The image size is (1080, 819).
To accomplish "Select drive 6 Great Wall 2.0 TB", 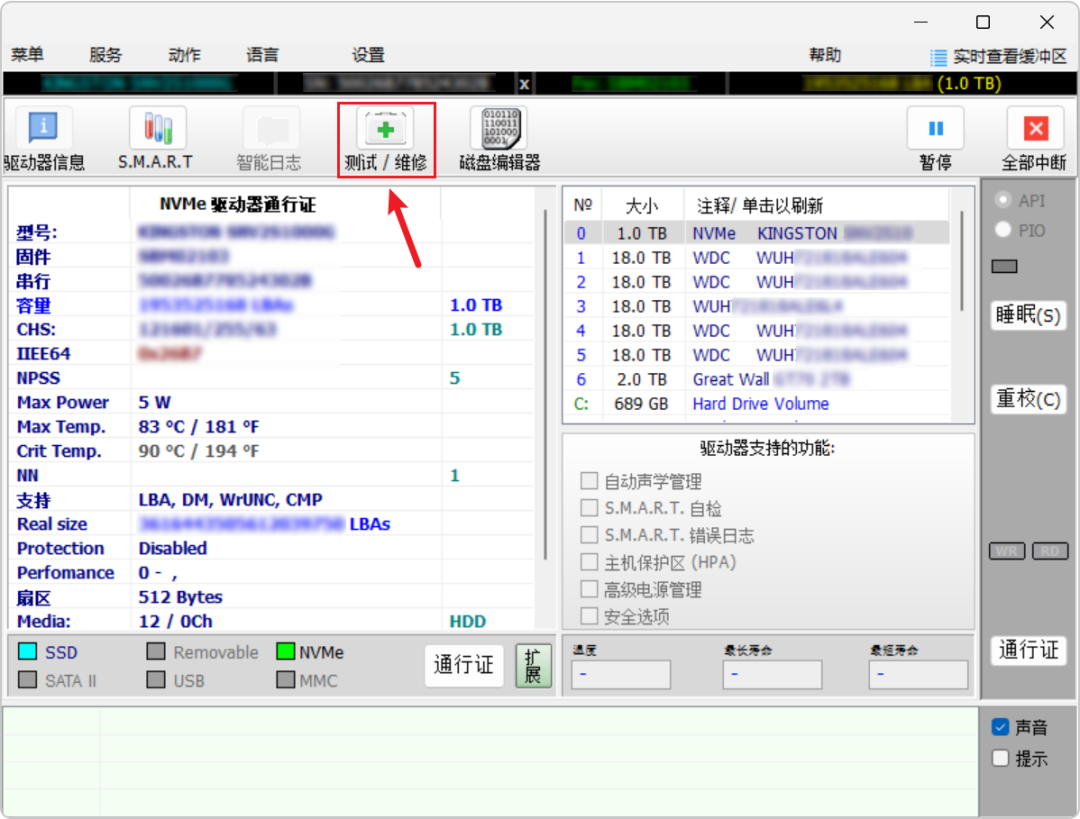I will pos(756,380).
